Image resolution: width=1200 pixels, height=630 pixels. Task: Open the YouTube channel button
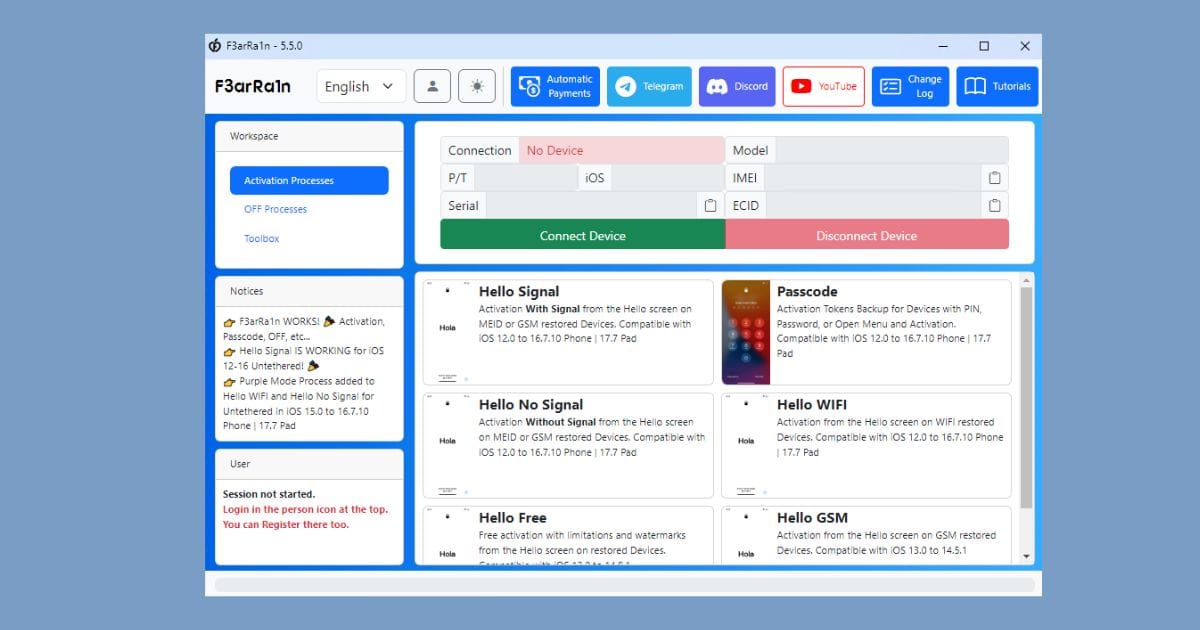823,86
